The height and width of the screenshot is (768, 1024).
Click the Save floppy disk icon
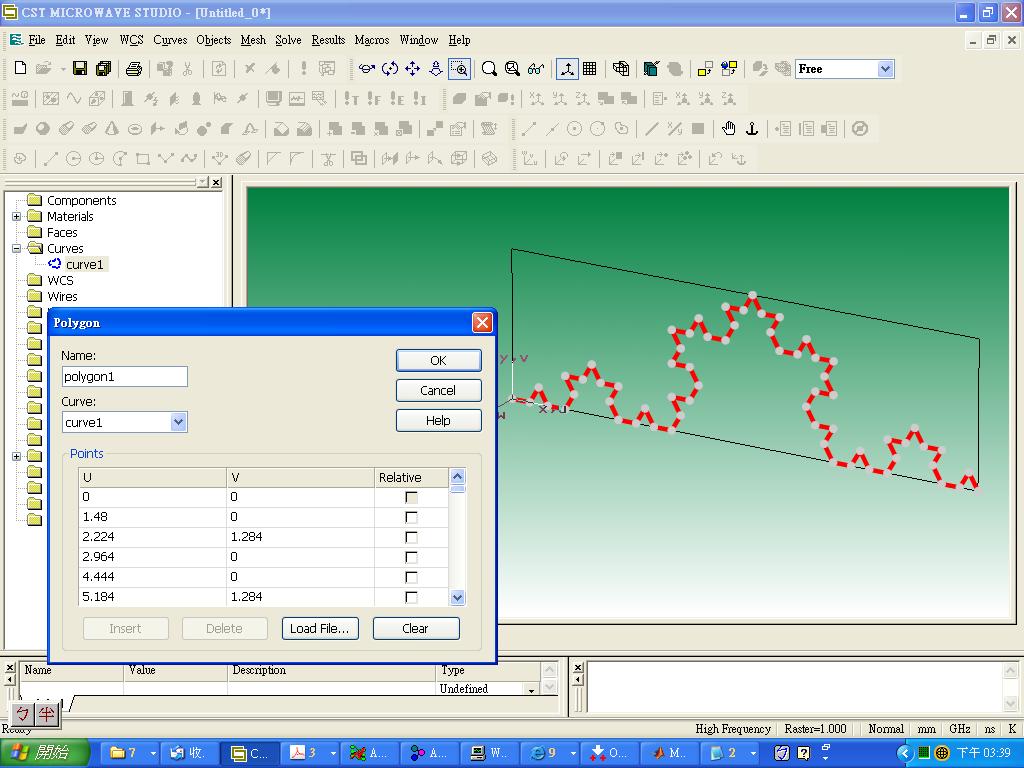(x=80, y=68)
